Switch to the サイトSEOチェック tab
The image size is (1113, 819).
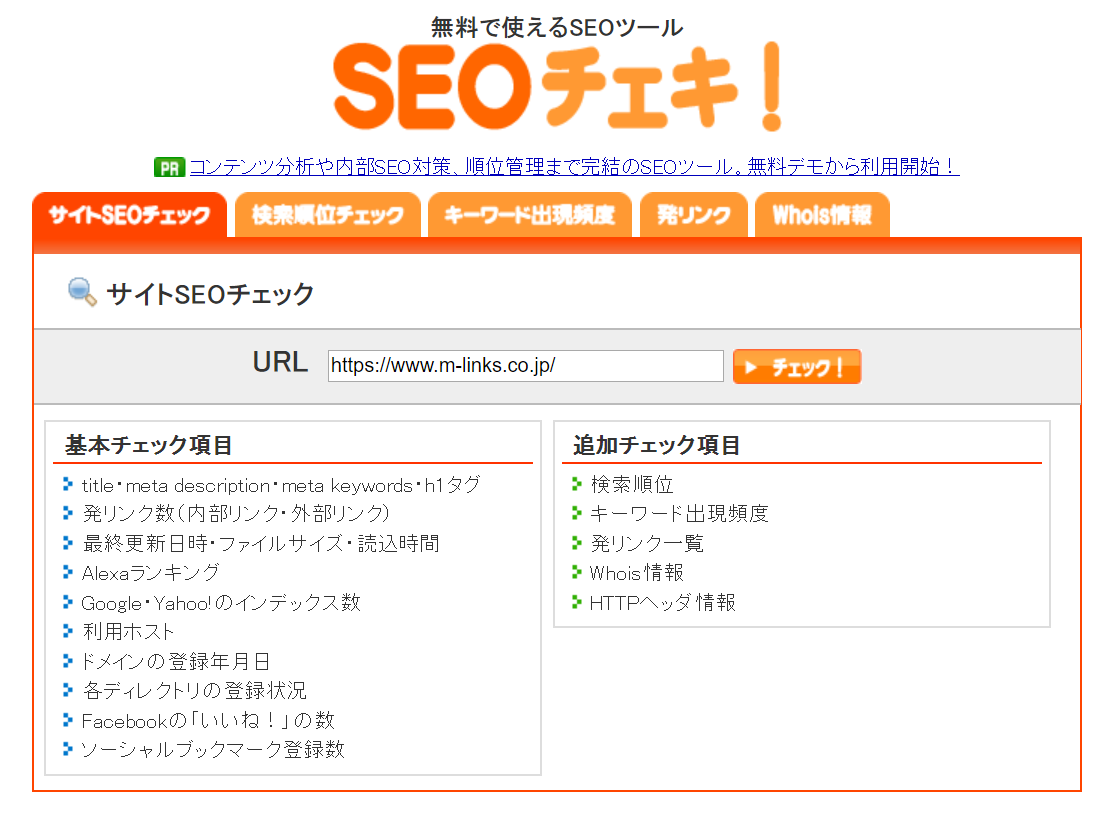point(130,214)
